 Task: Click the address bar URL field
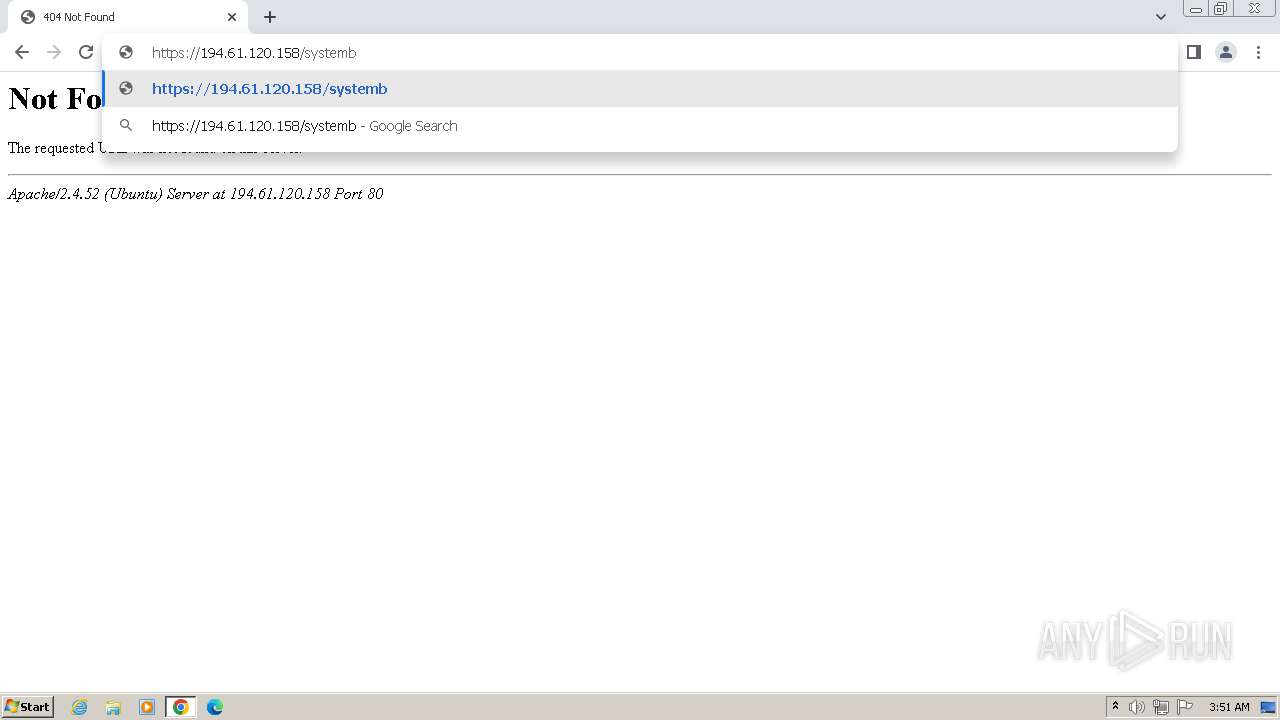pyautogui.click(x=640, y=52)
